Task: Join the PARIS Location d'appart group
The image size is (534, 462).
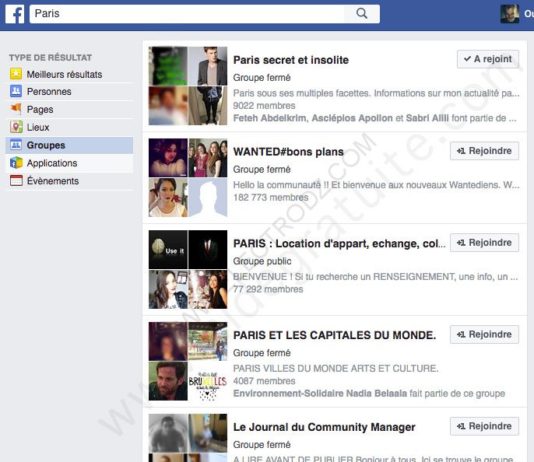Action: pos(484,243)
